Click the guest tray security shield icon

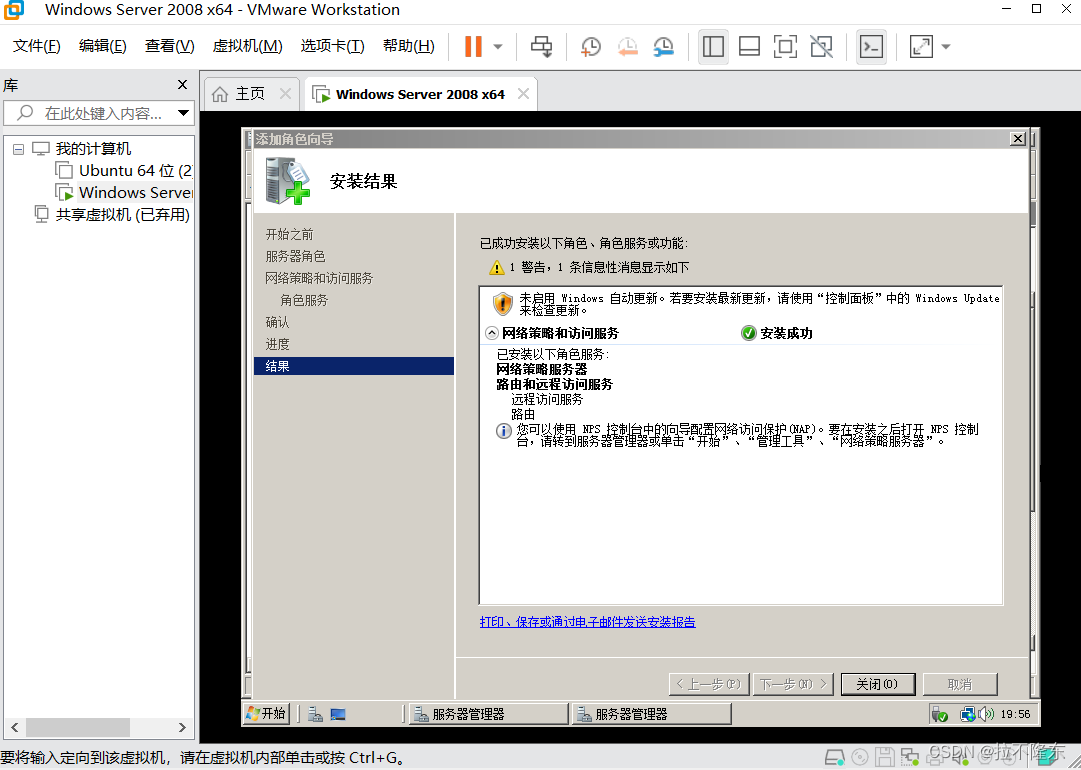tap(939, 714)
